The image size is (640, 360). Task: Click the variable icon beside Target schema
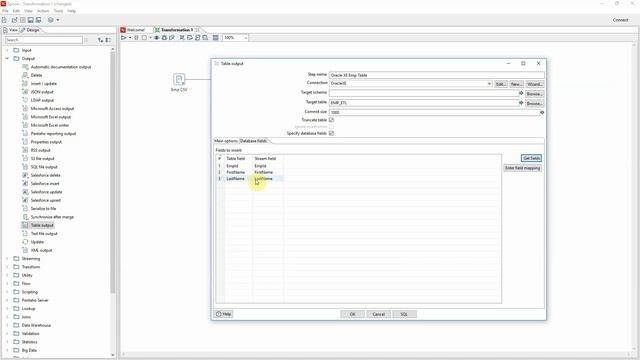coord(521,93)
